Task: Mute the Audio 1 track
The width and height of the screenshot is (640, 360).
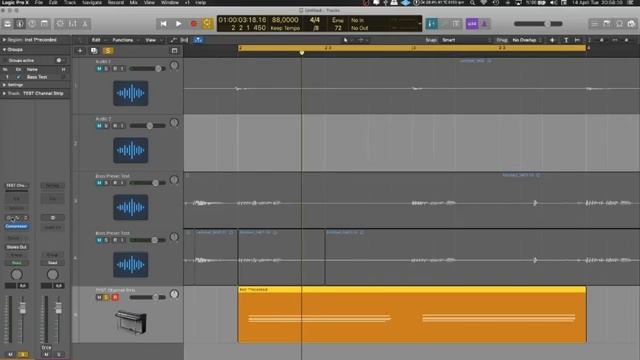Action: click(99, 69)
